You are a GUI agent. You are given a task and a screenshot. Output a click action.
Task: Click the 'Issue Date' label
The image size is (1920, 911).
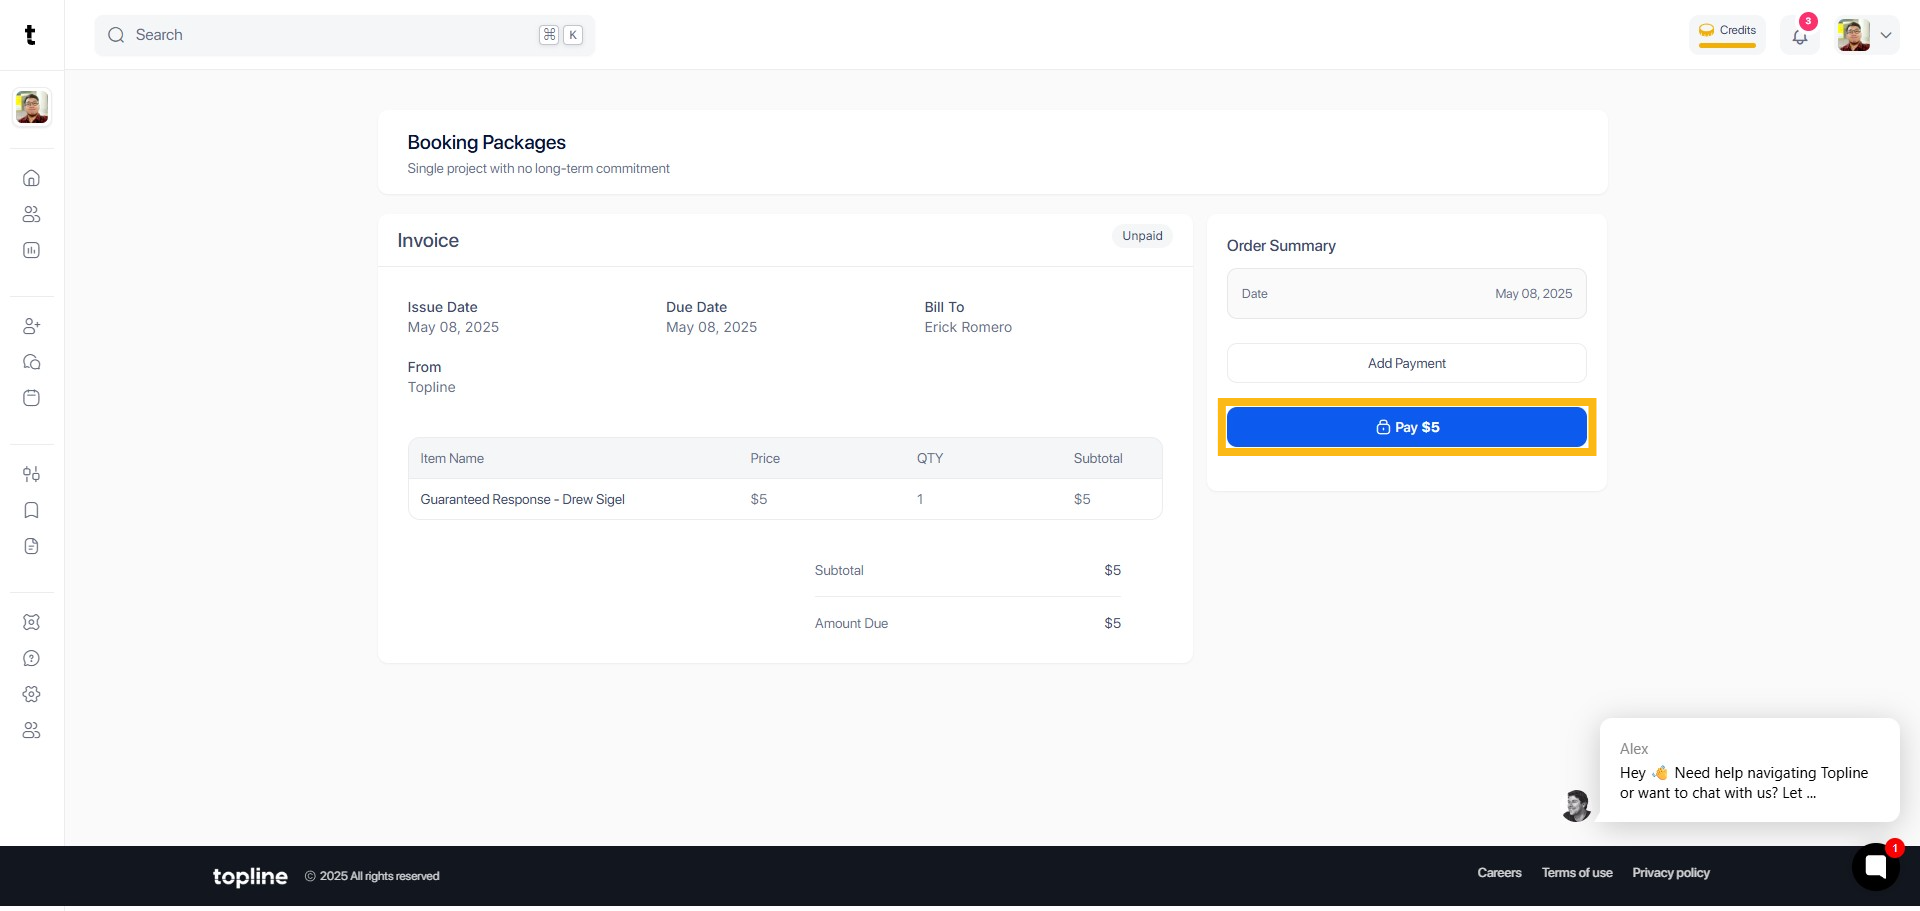click(442, 307)
